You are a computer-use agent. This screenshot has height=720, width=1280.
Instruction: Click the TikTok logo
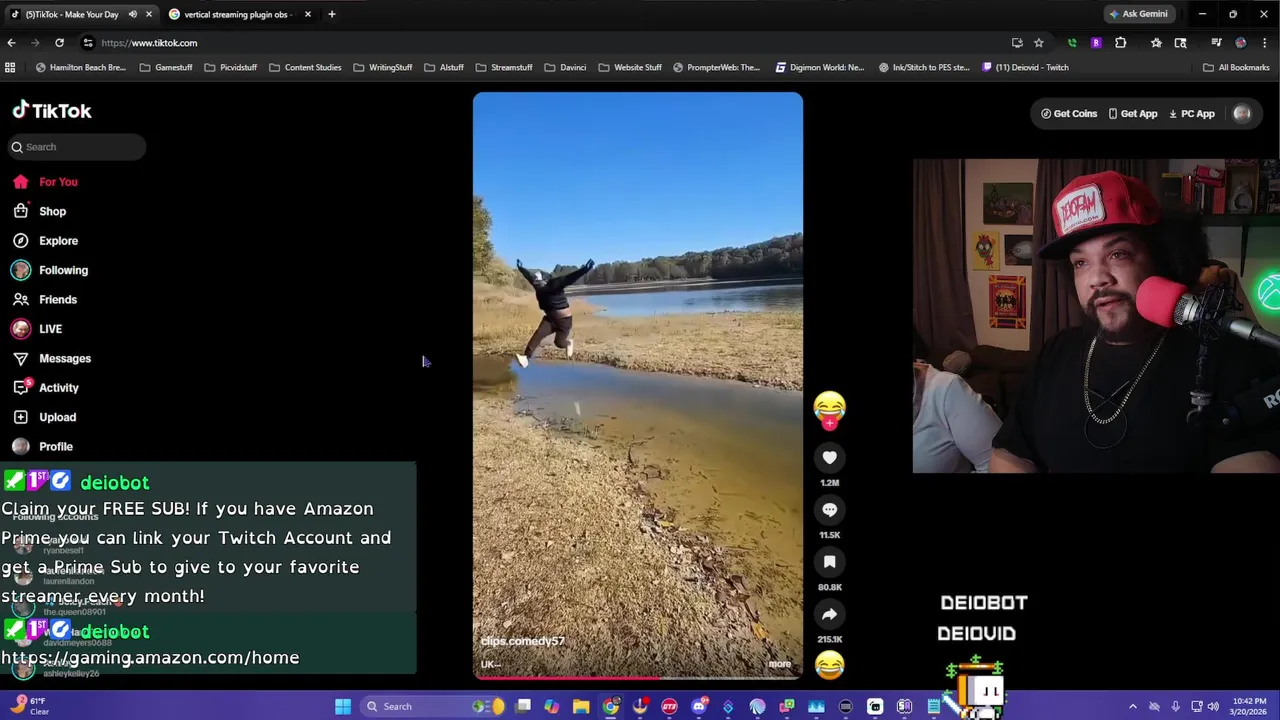pos(52,111)
